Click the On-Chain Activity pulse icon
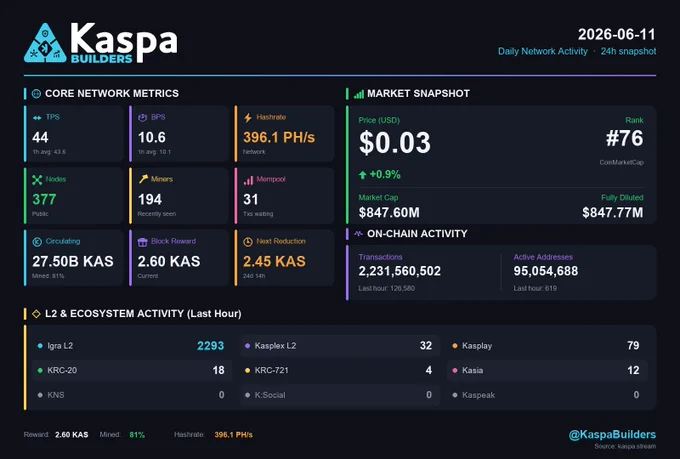The image size is (680, 459). pyautogui.click(x=358, y=233)
